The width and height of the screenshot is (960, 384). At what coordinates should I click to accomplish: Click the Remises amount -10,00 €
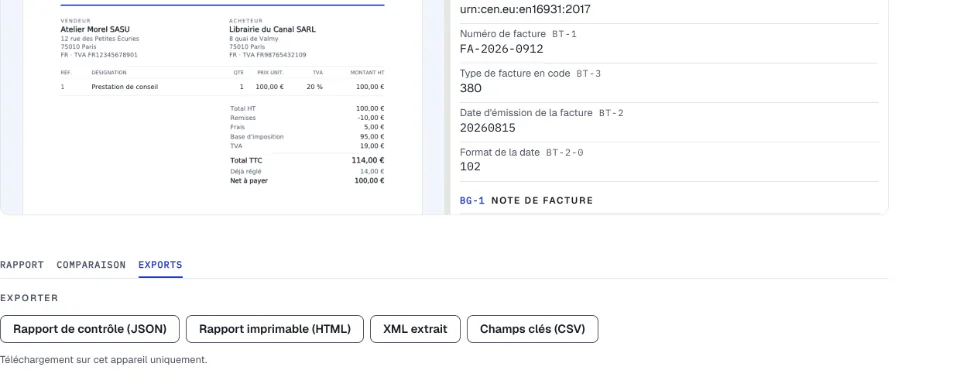point(371,118)
